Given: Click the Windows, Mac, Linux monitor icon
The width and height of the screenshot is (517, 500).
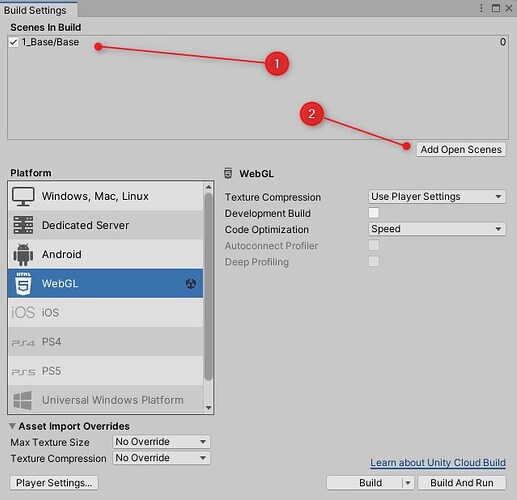Looking at the screenshot, I should coord(23,196).
